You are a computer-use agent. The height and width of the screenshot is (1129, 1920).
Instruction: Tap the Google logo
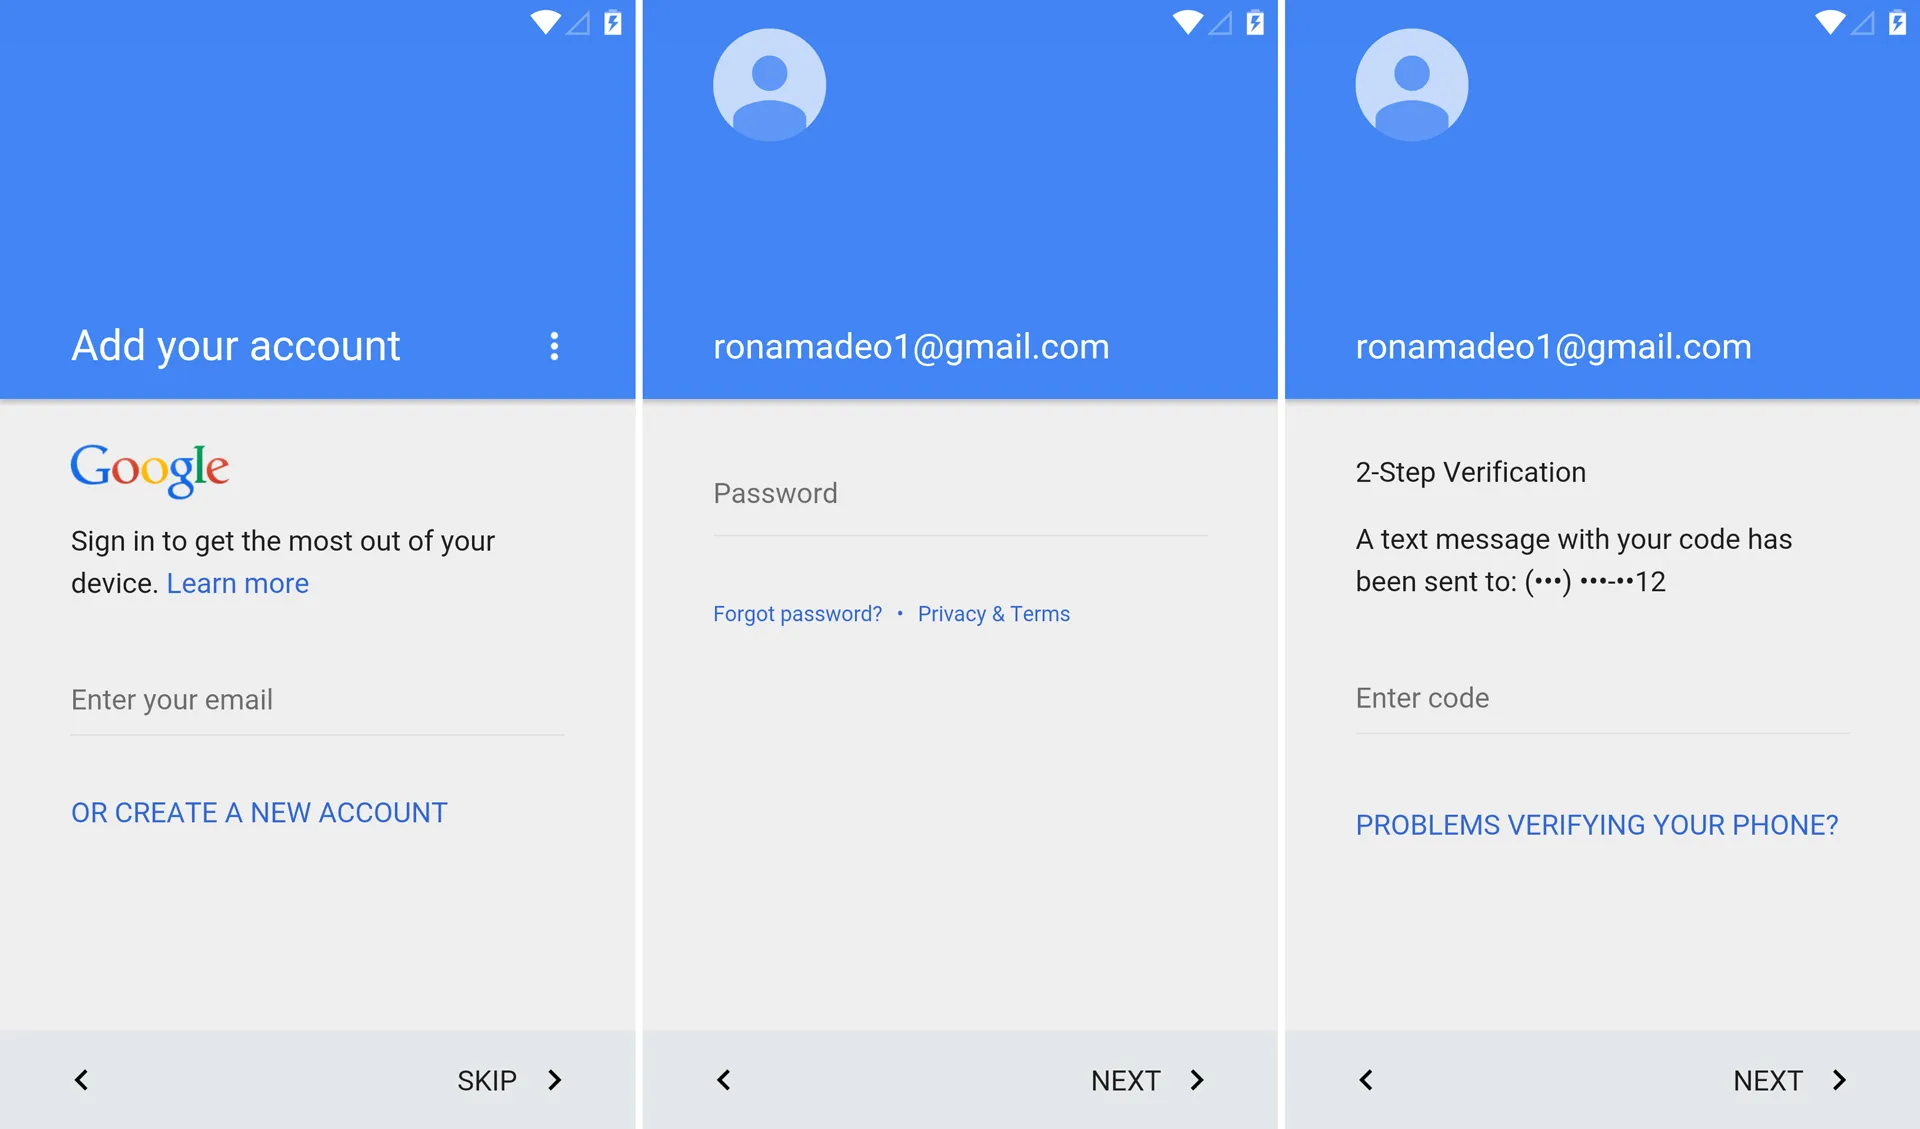(150, 470)
